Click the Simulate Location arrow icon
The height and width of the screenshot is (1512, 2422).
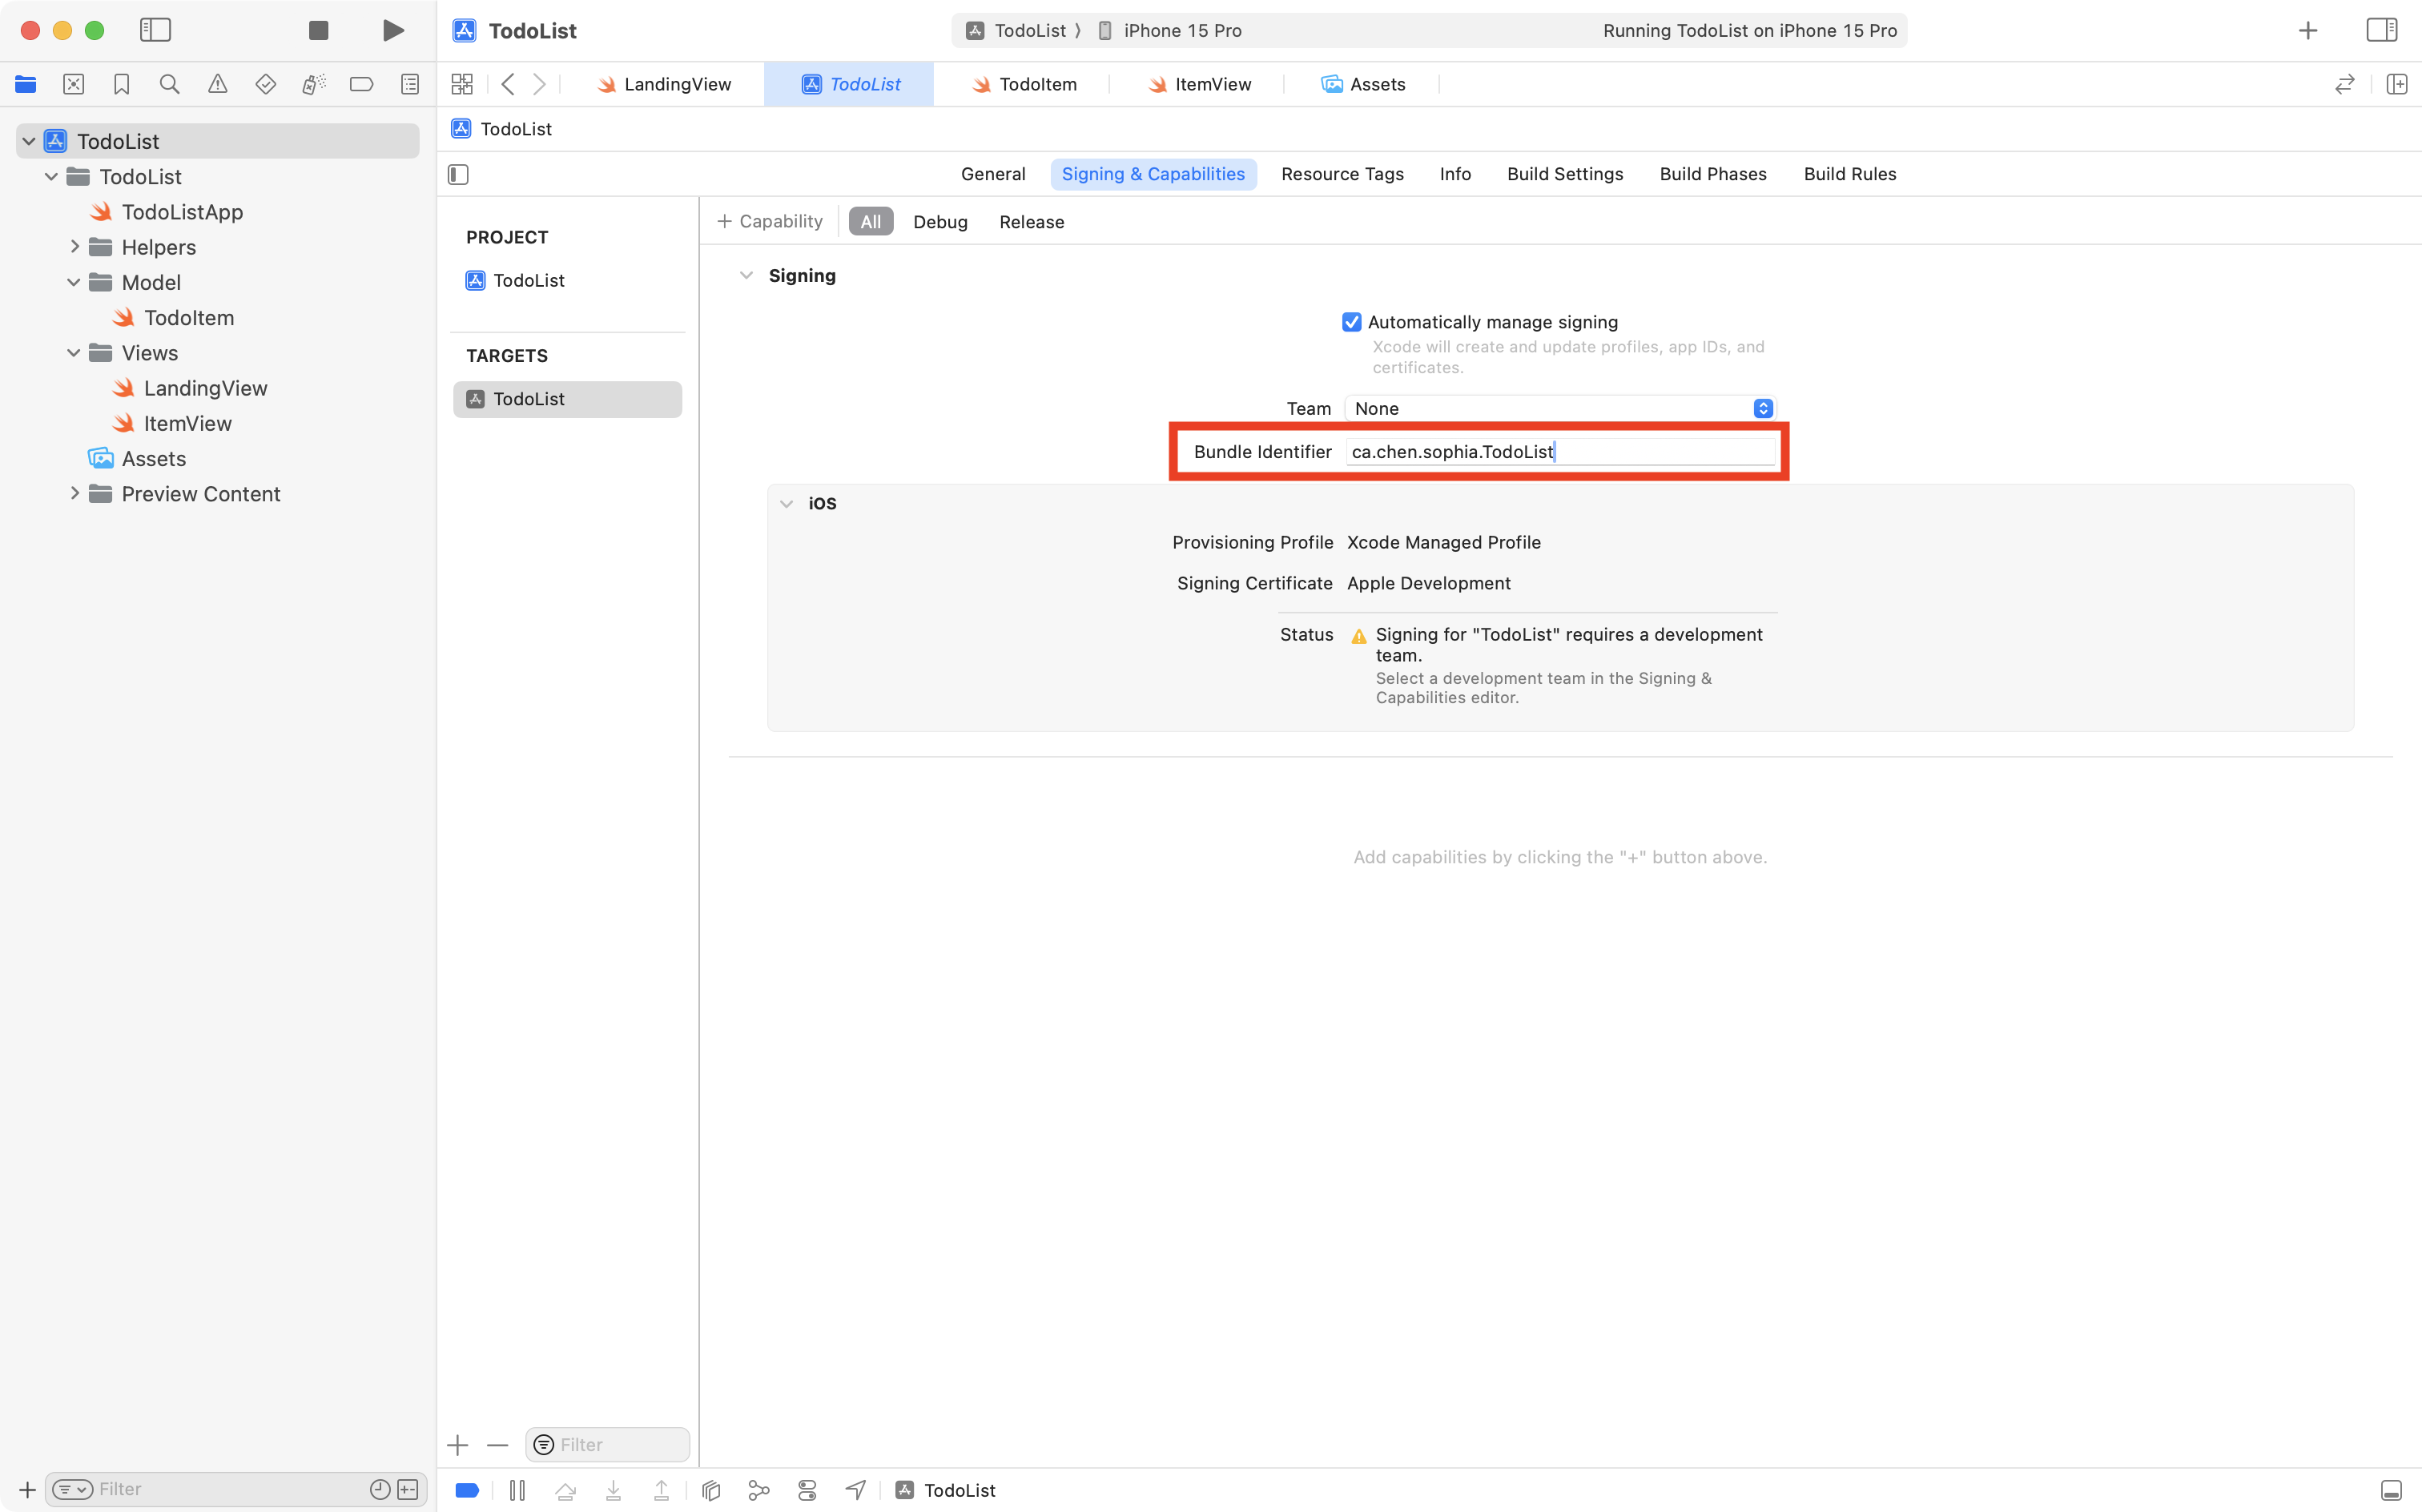tap(855, 1490)
